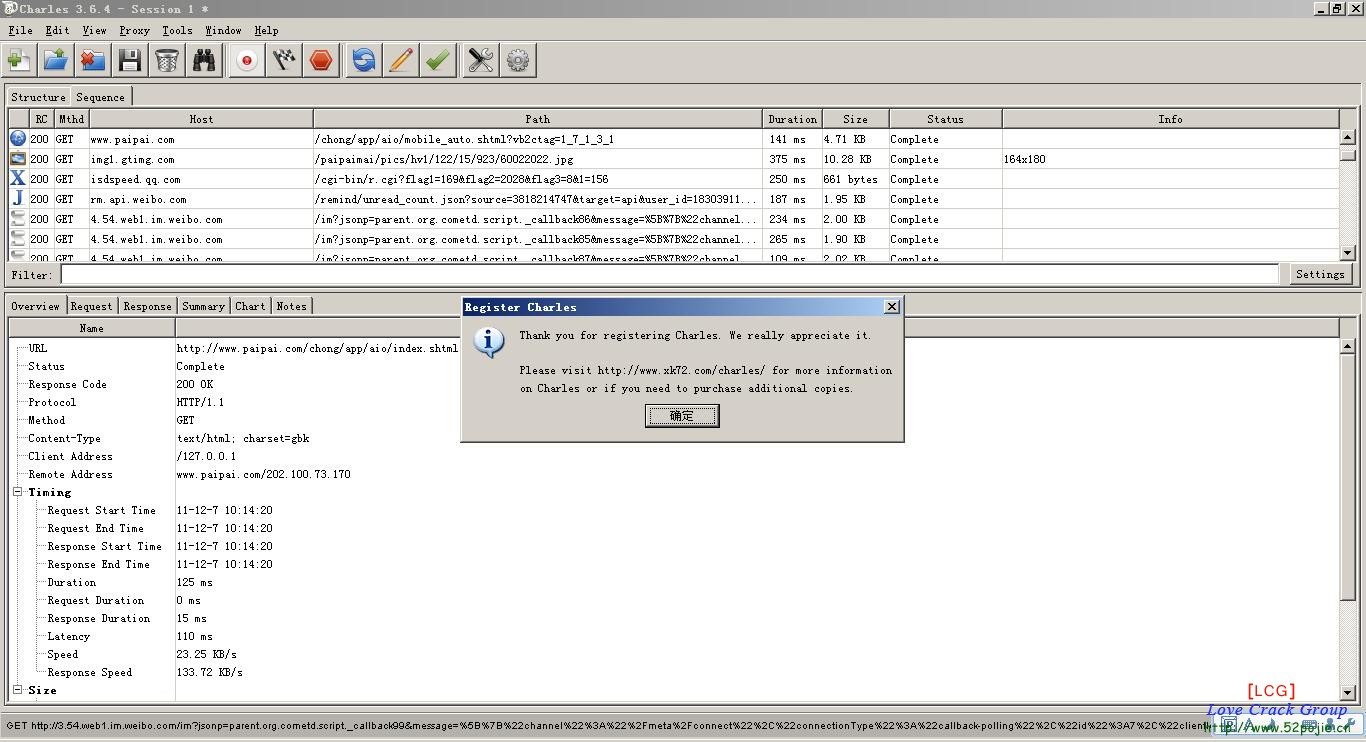The height and width of the screenshot is (742, 1366).
Task: Open the Window menu
Action: (224, 30)
